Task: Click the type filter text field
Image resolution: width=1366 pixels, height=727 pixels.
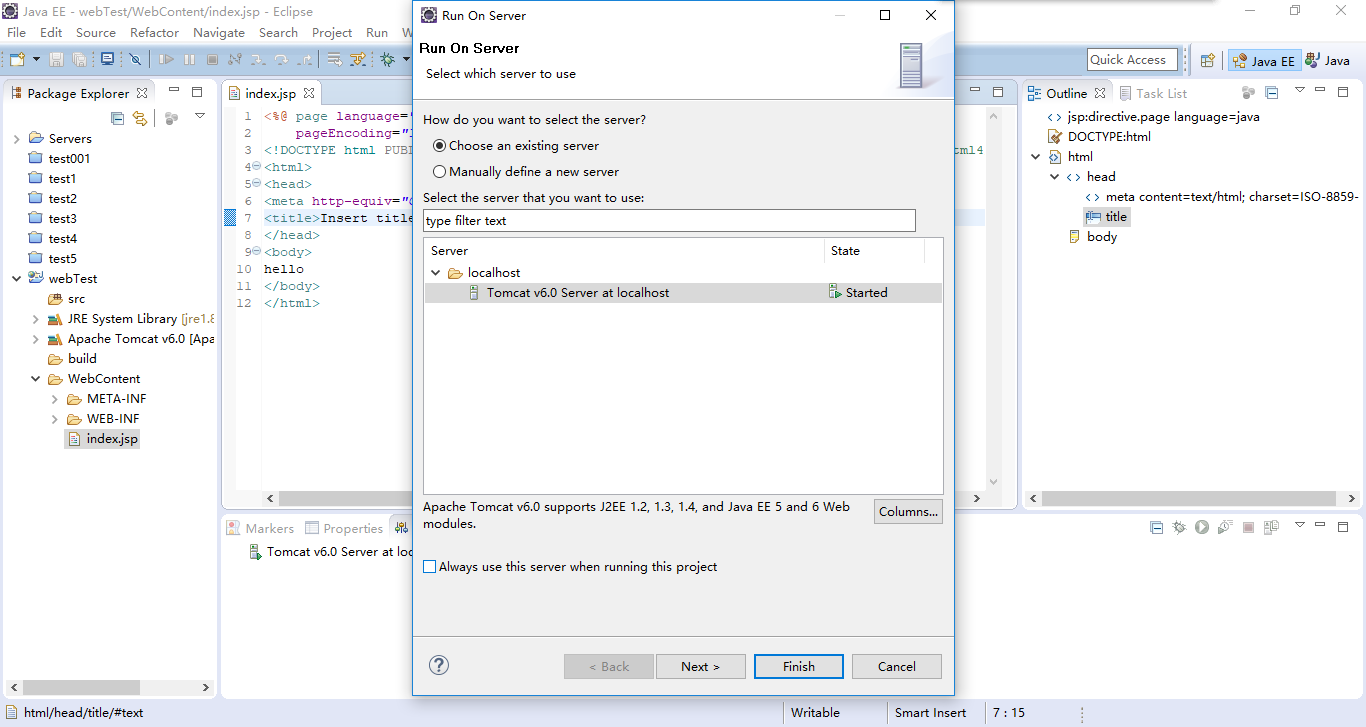Action: coord(669,220)
